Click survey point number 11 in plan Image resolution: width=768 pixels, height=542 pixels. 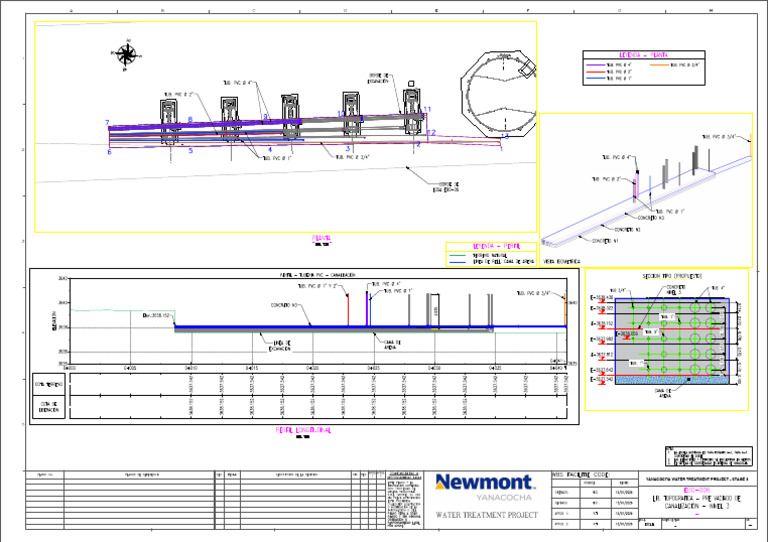click(427, 110)
